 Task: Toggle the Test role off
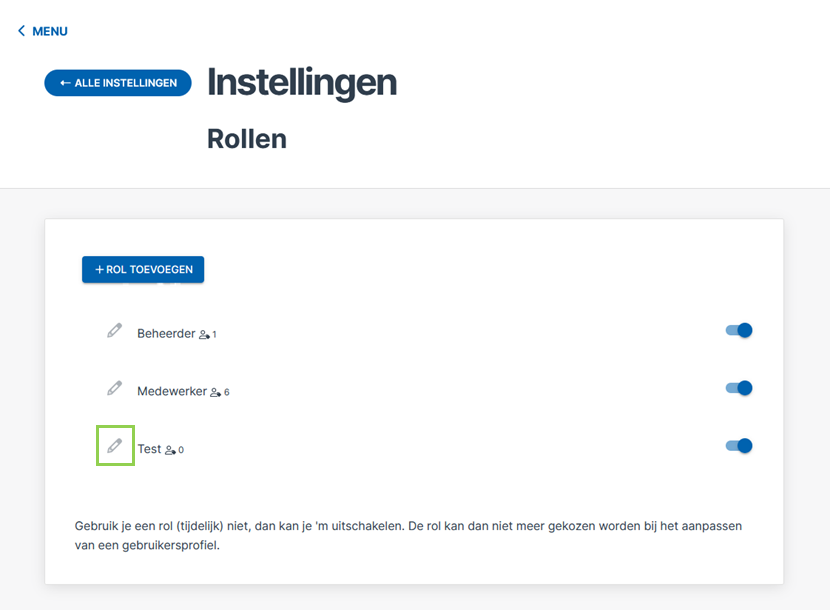click(x=739, y=446)
